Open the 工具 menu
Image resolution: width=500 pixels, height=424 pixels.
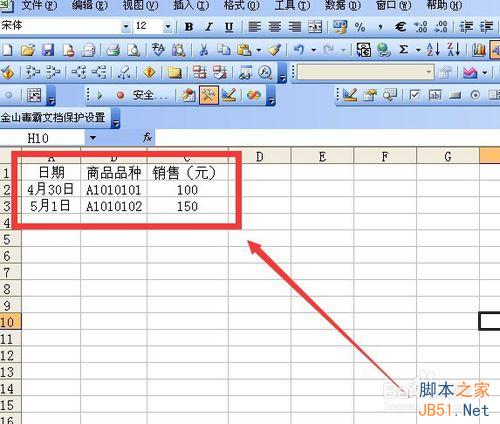coord(292,6)
